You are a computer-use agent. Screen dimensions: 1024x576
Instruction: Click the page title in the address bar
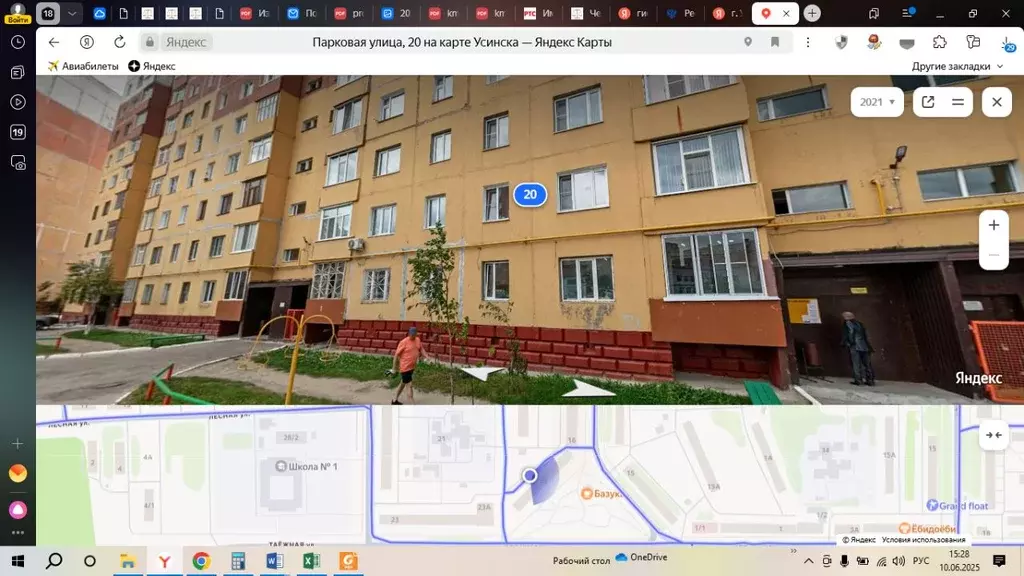pyautogui.click(x=462, y=42)
